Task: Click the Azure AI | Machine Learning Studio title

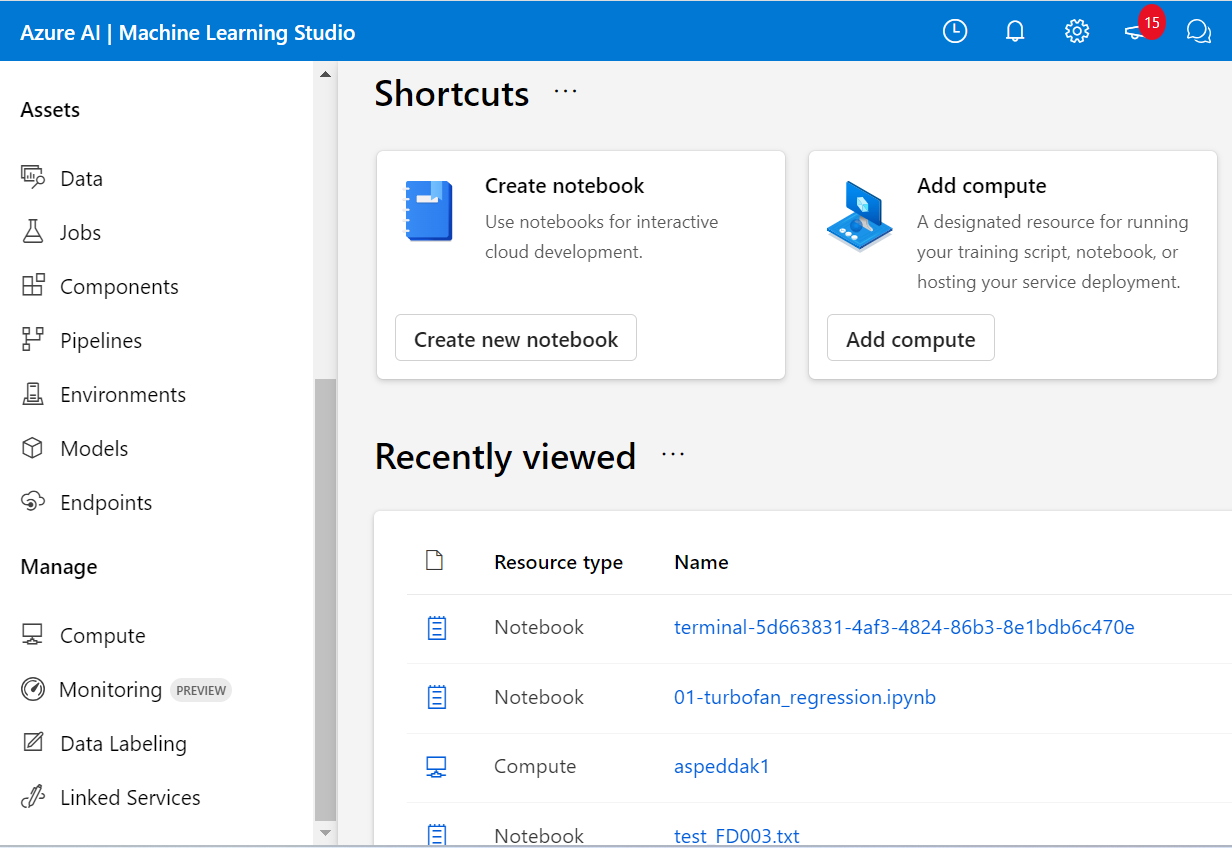Action: 188,32
